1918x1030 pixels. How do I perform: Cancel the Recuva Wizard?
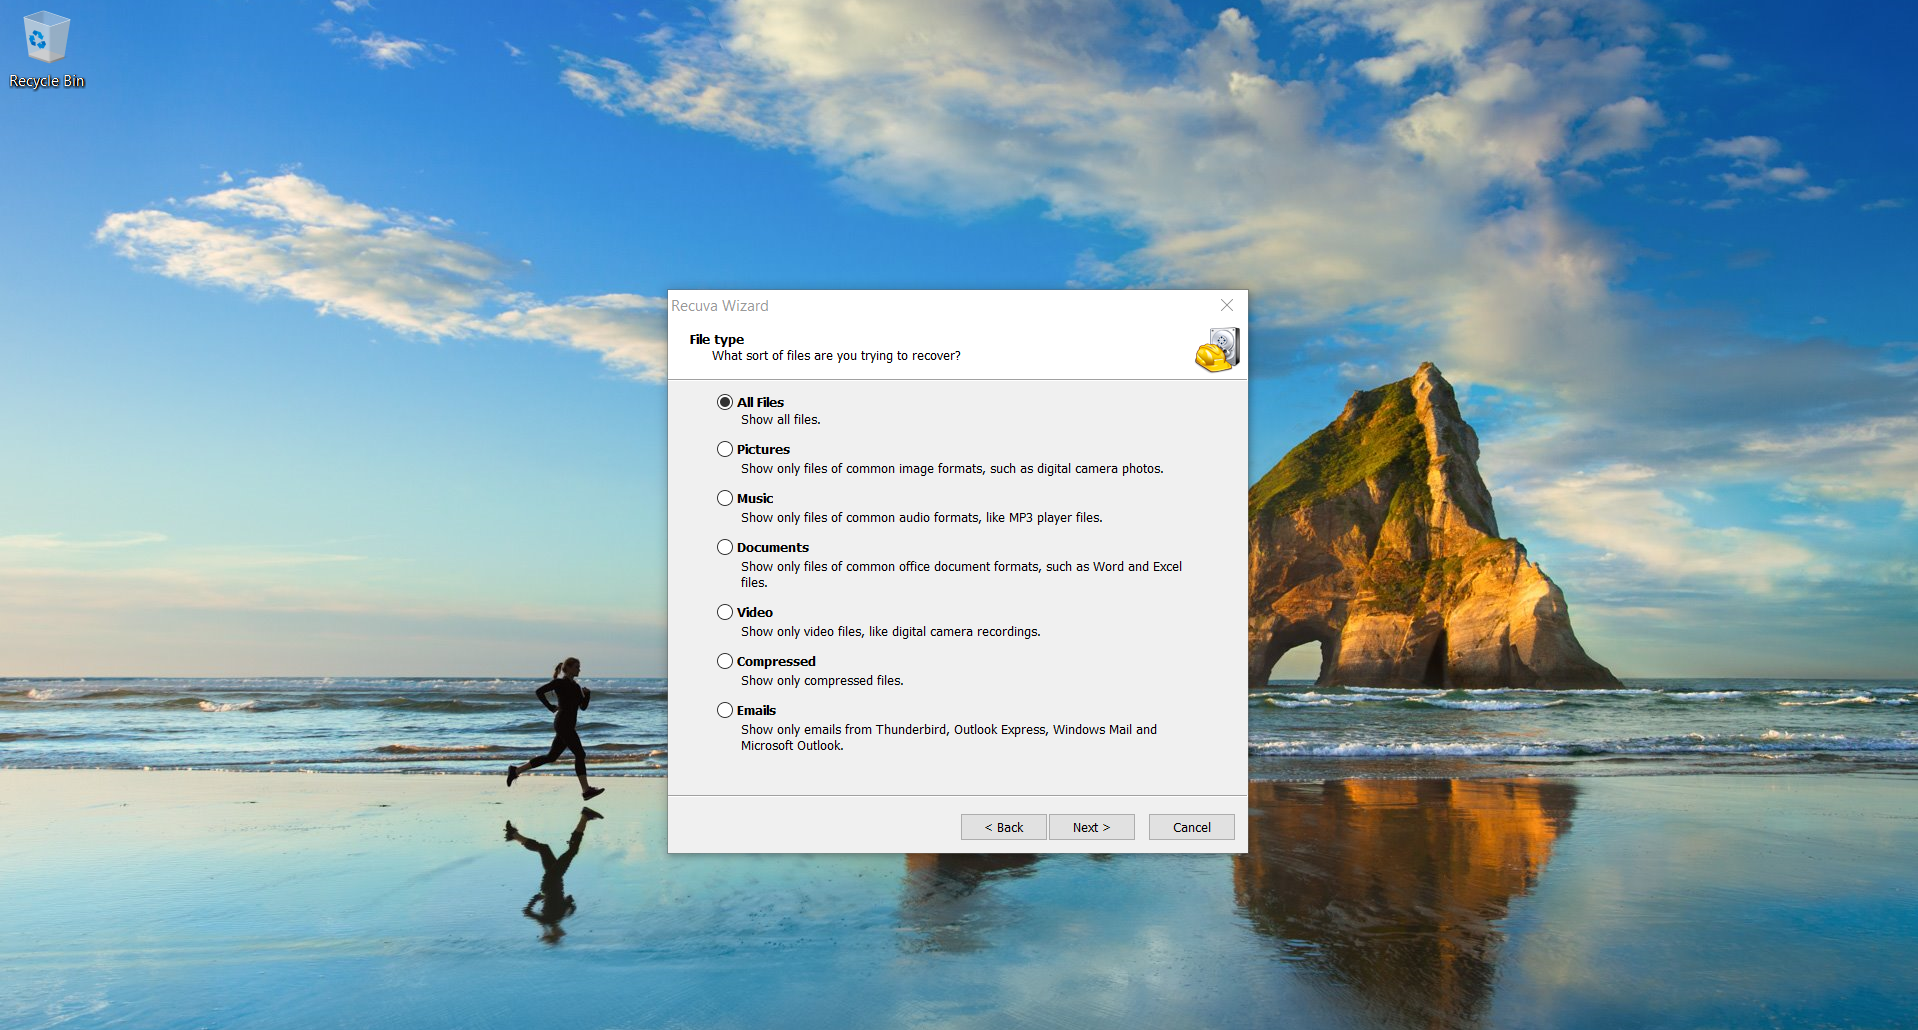[1190, 827]
